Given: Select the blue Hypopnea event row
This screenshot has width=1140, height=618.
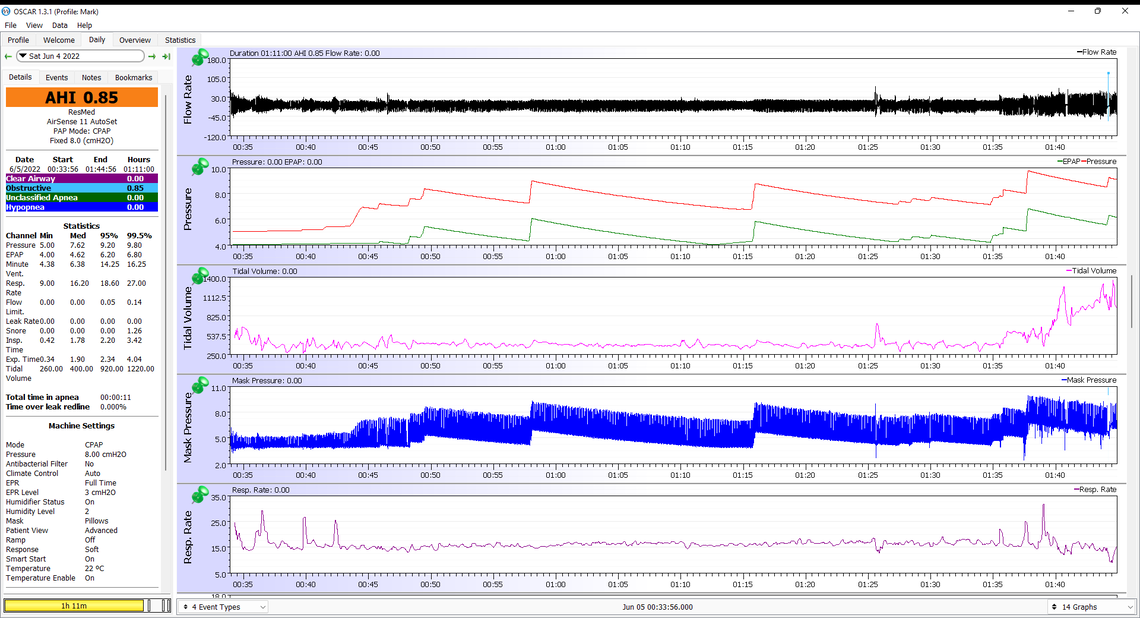Looking at the screenshot, I should pos(81,207).
